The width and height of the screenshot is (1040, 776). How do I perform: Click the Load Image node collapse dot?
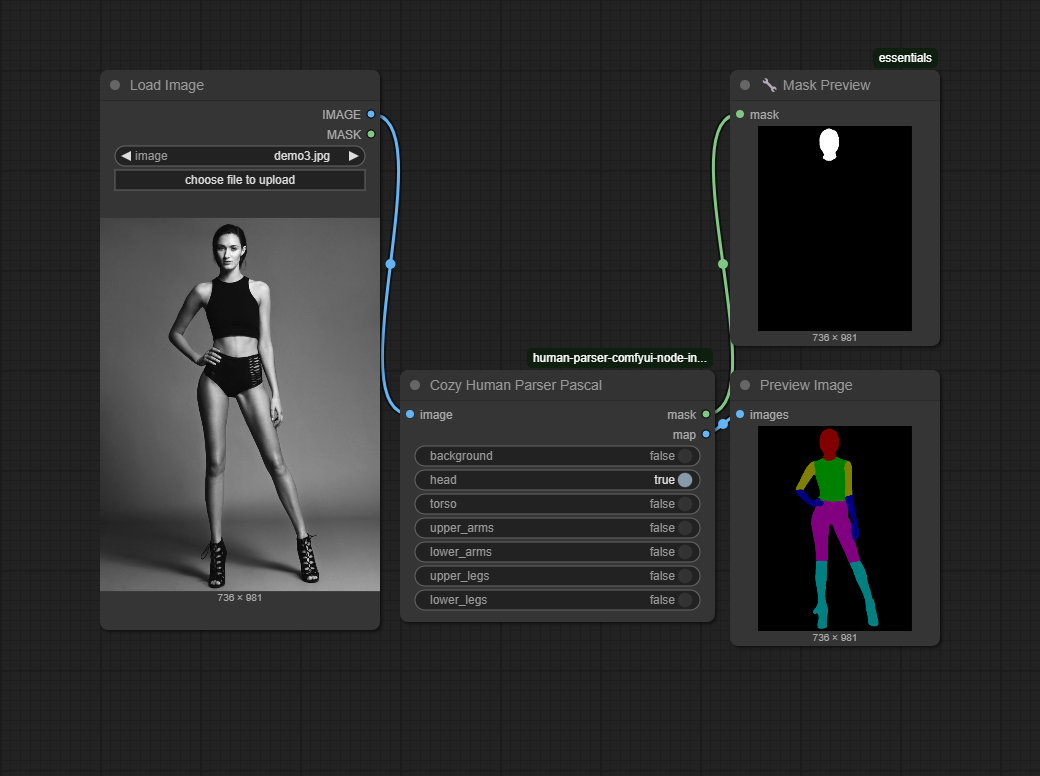(x=115, y=86)
